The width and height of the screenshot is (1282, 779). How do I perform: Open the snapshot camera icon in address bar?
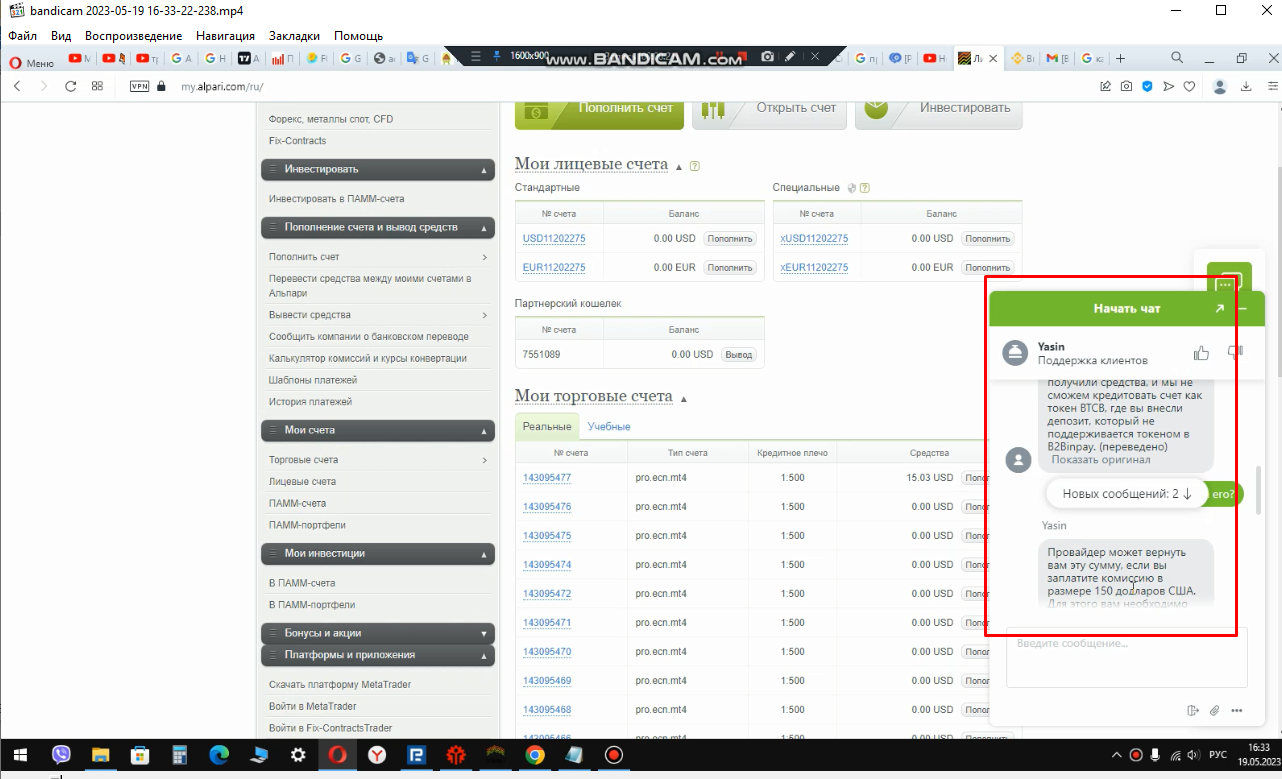point(1126,86)
